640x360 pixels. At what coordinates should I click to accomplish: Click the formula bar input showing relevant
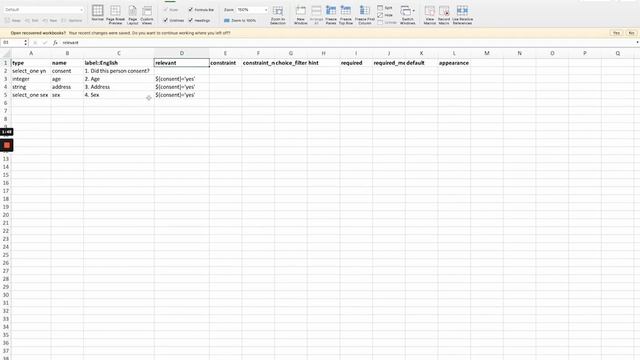[347, 42]
